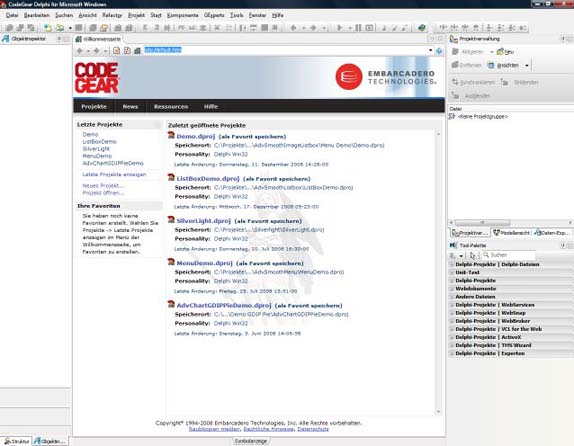
Task: Click News in welcome page navigation
Action: tap(130, 107)
